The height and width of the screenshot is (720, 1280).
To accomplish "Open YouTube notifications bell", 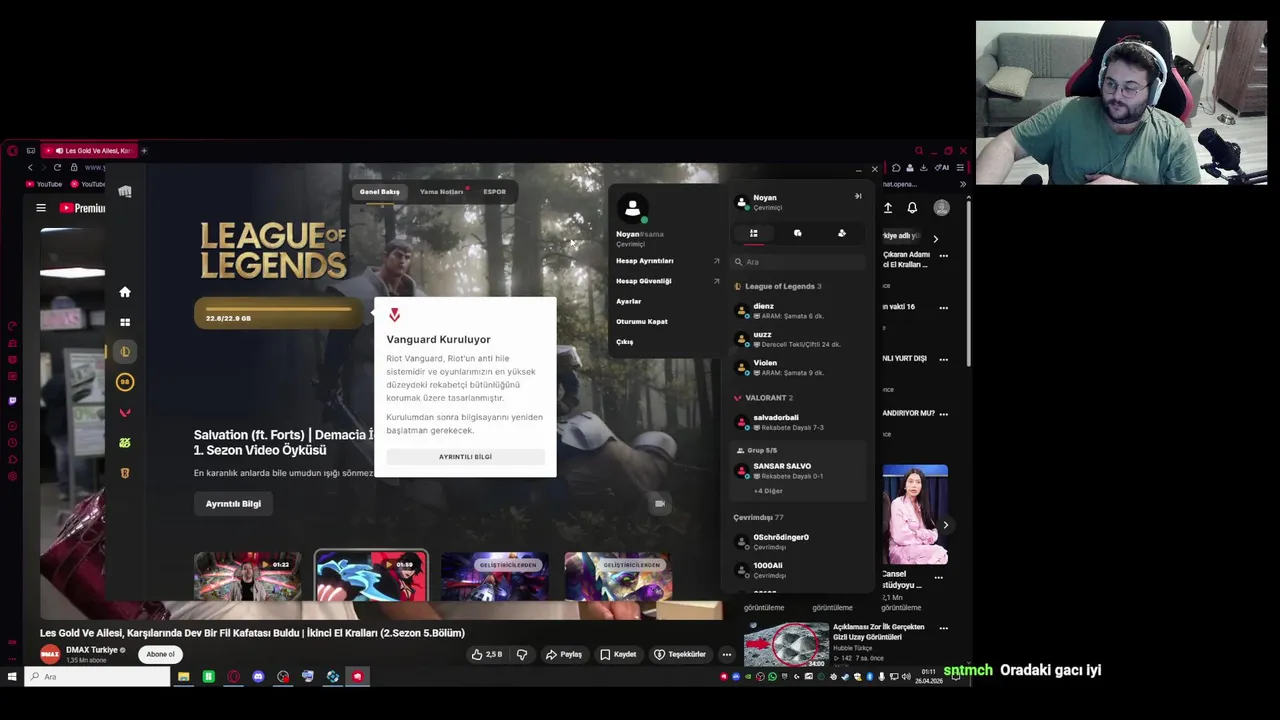I will tap(912, 208).
